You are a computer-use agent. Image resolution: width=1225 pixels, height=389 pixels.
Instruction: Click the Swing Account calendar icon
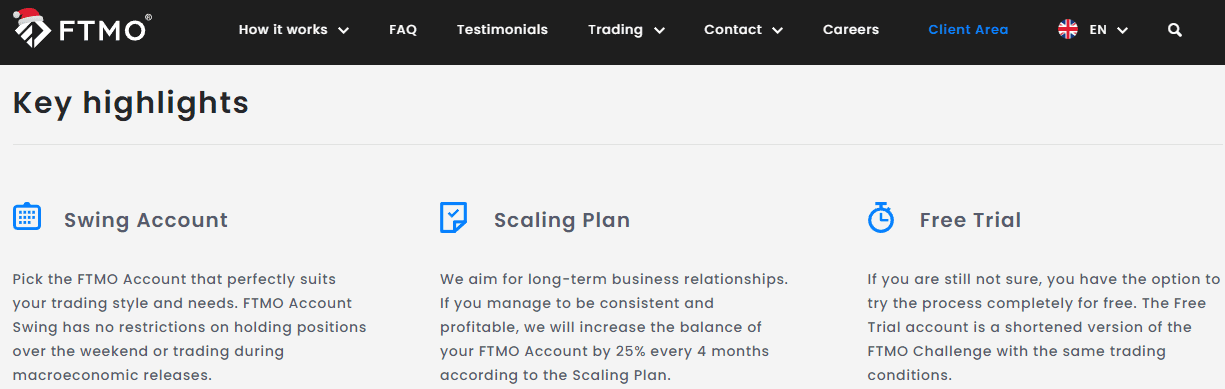[x=27, y=216]
